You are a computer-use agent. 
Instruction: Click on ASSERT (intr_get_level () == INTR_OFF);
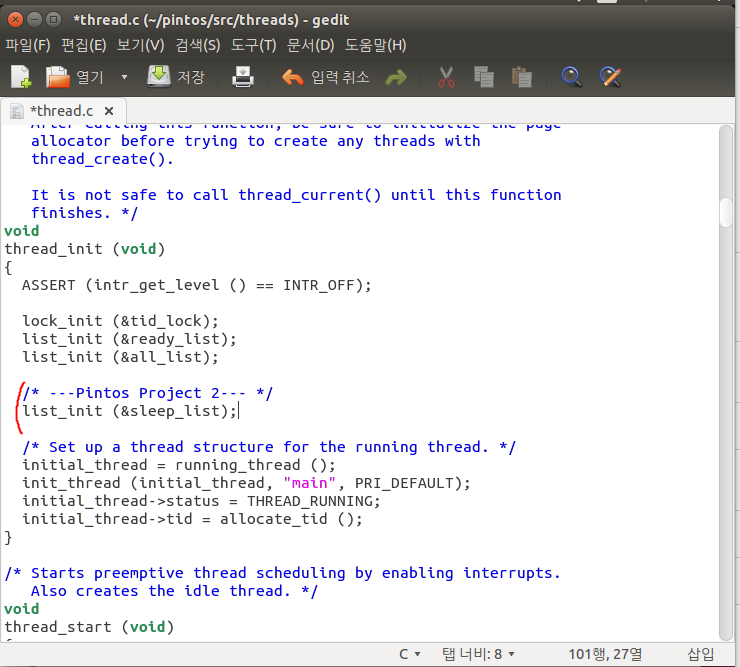click(x=196, y=285)
